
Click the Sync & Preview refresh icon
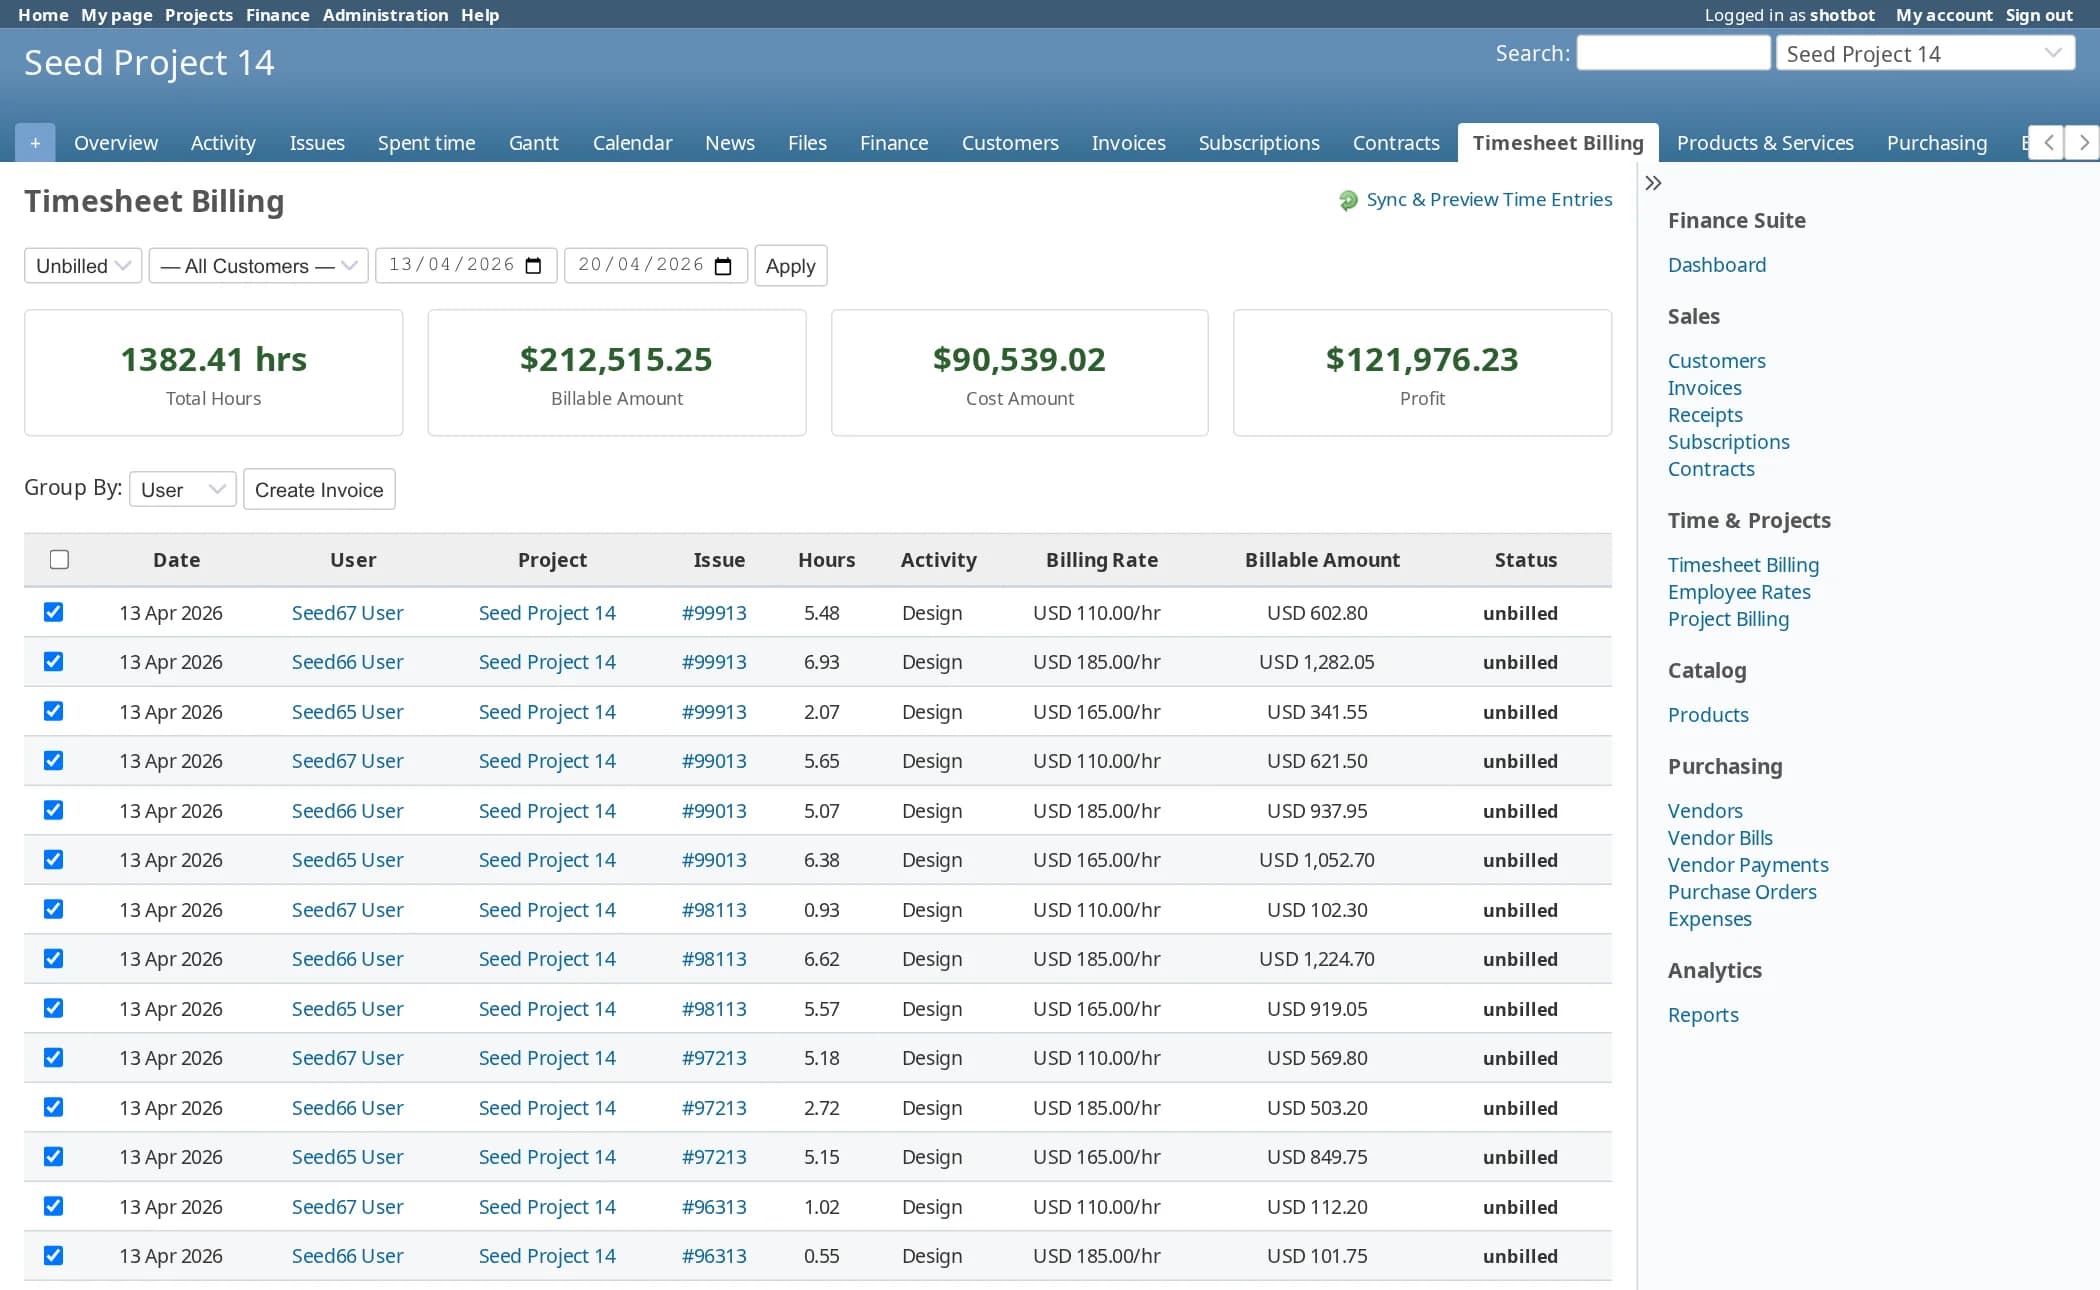[1348, 200]
